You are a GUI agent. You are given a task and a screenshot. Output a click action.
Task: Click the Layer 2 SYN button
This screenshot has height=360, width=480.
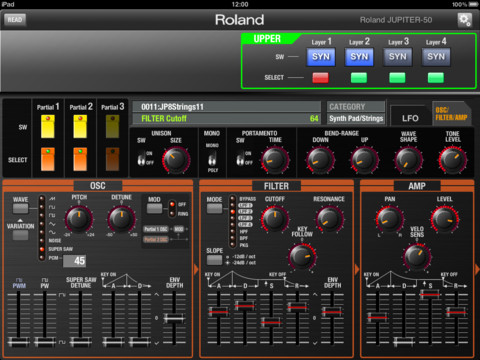[x=359, y=57]
